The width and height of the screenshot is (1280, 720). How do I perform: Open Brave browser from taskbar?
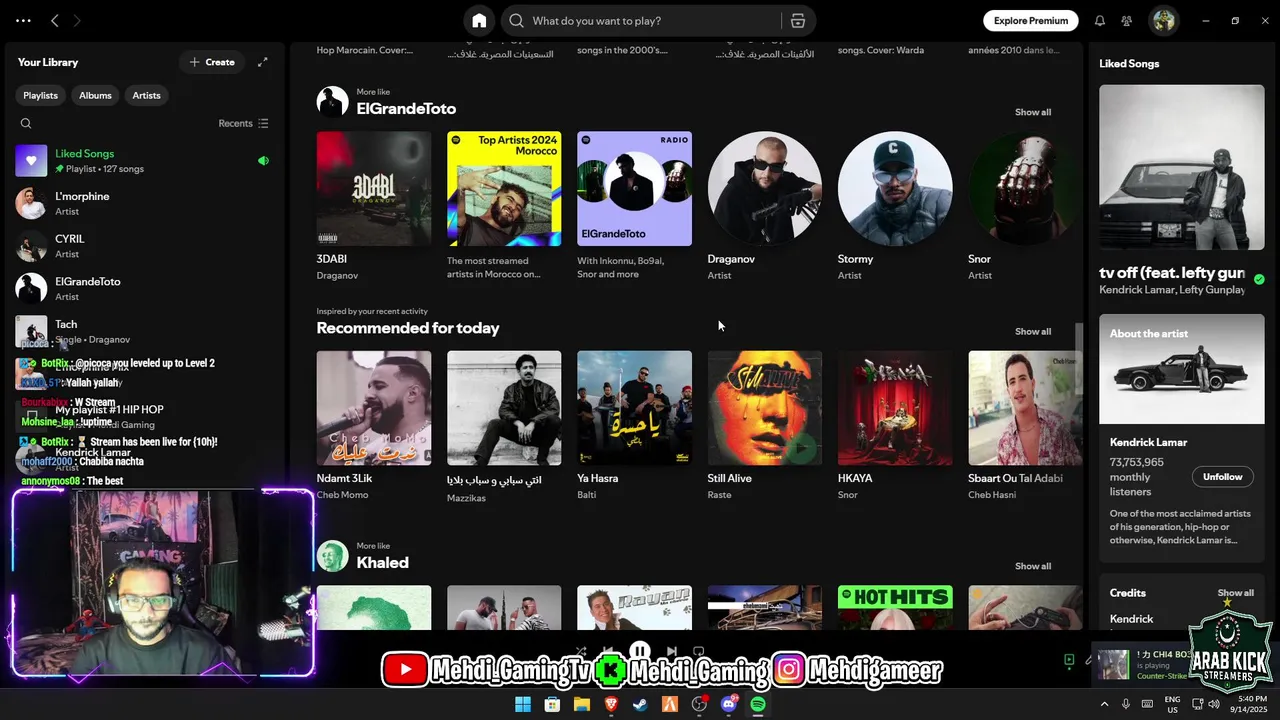pos(611,705)
